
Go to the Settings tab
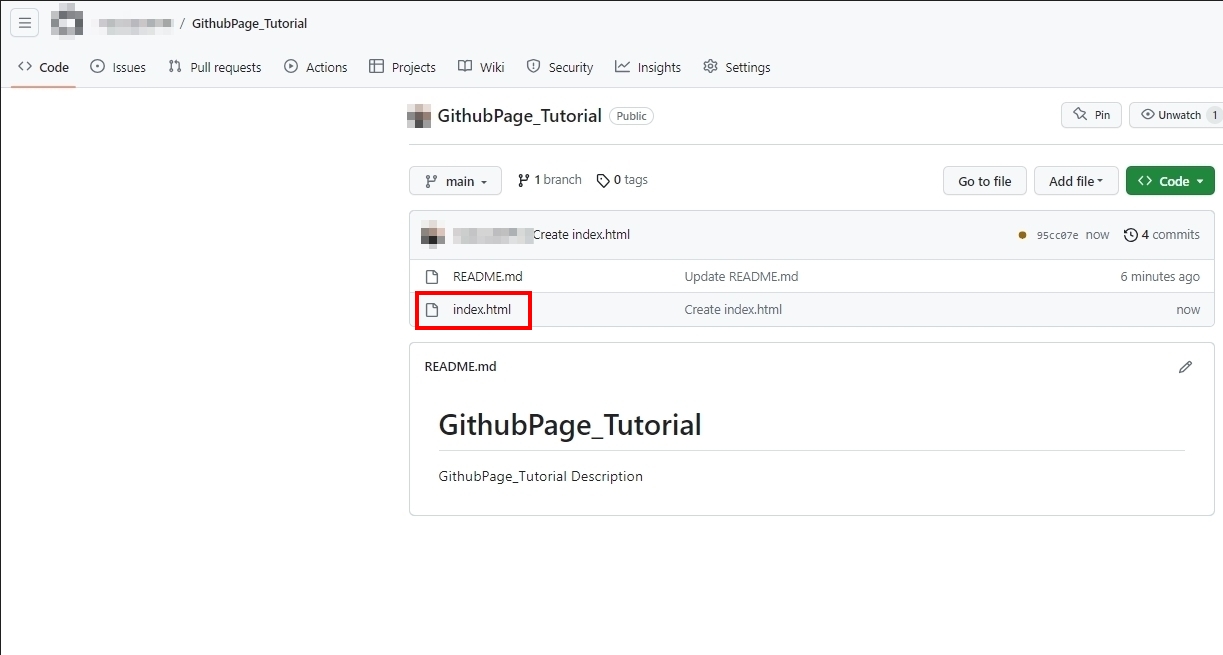(x=737, y=67)
